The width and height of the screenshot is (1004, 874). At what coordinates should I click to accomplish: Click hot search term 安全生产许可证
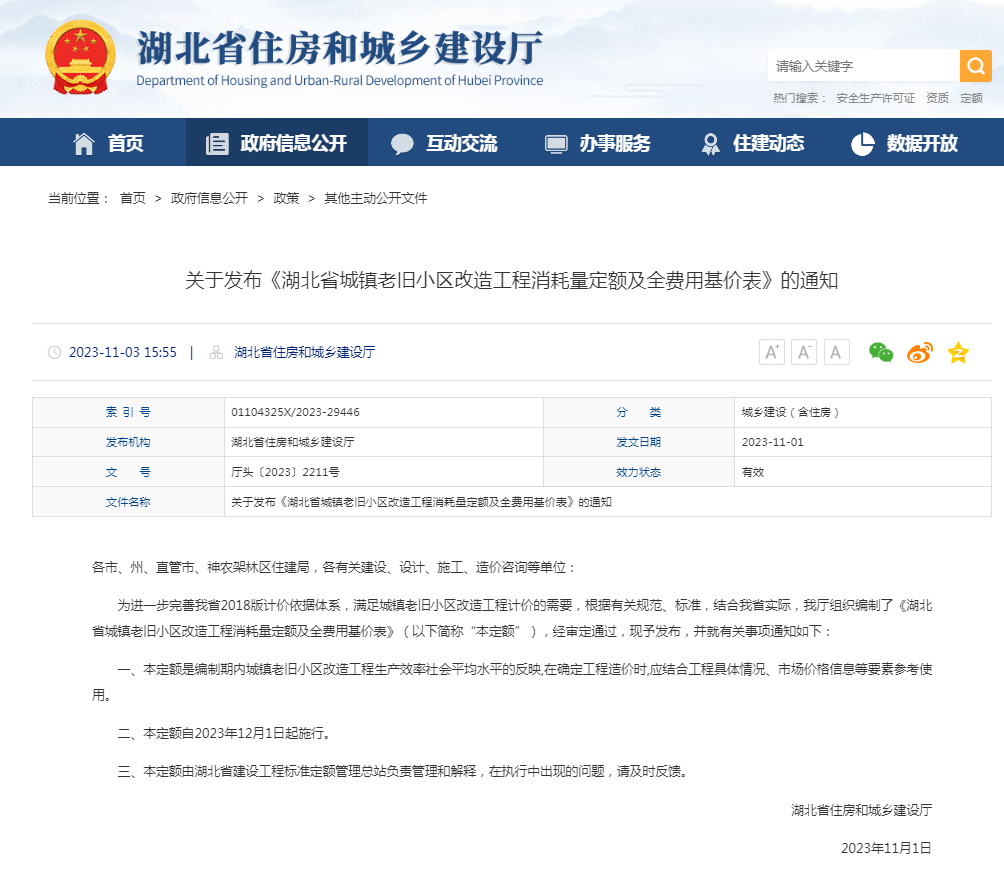(875, 98)
